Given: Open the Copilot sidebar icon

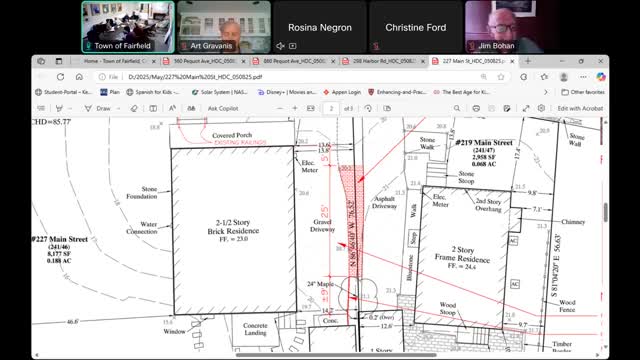Looking at the screenshot, I should 600,77.
